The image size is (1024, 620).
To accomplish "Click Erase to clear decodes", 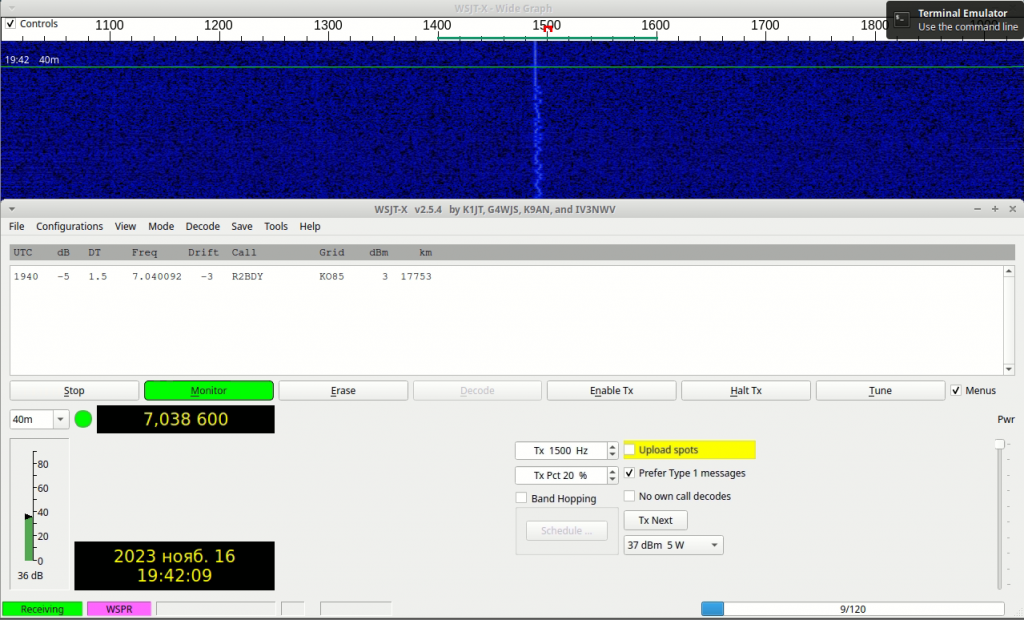I will pyautogui.click(x=344, y=391).
